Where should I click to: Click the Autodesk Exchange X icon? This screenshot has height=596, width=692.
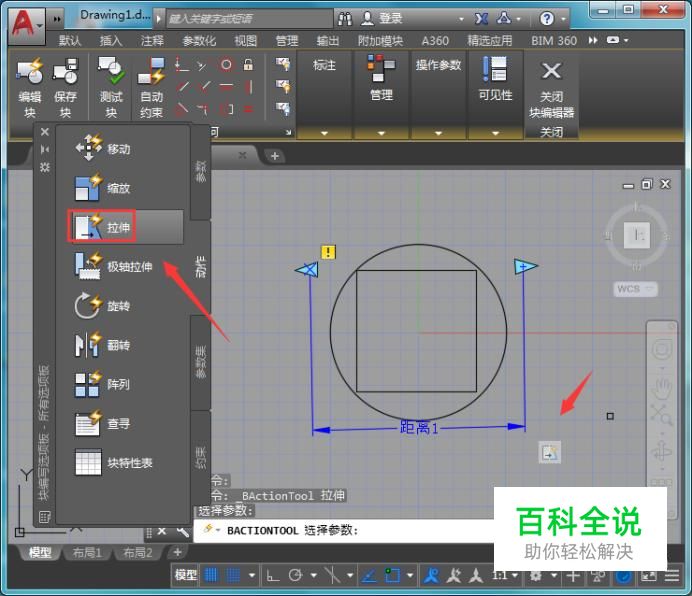pyautogui.click(x=481, y=19)
